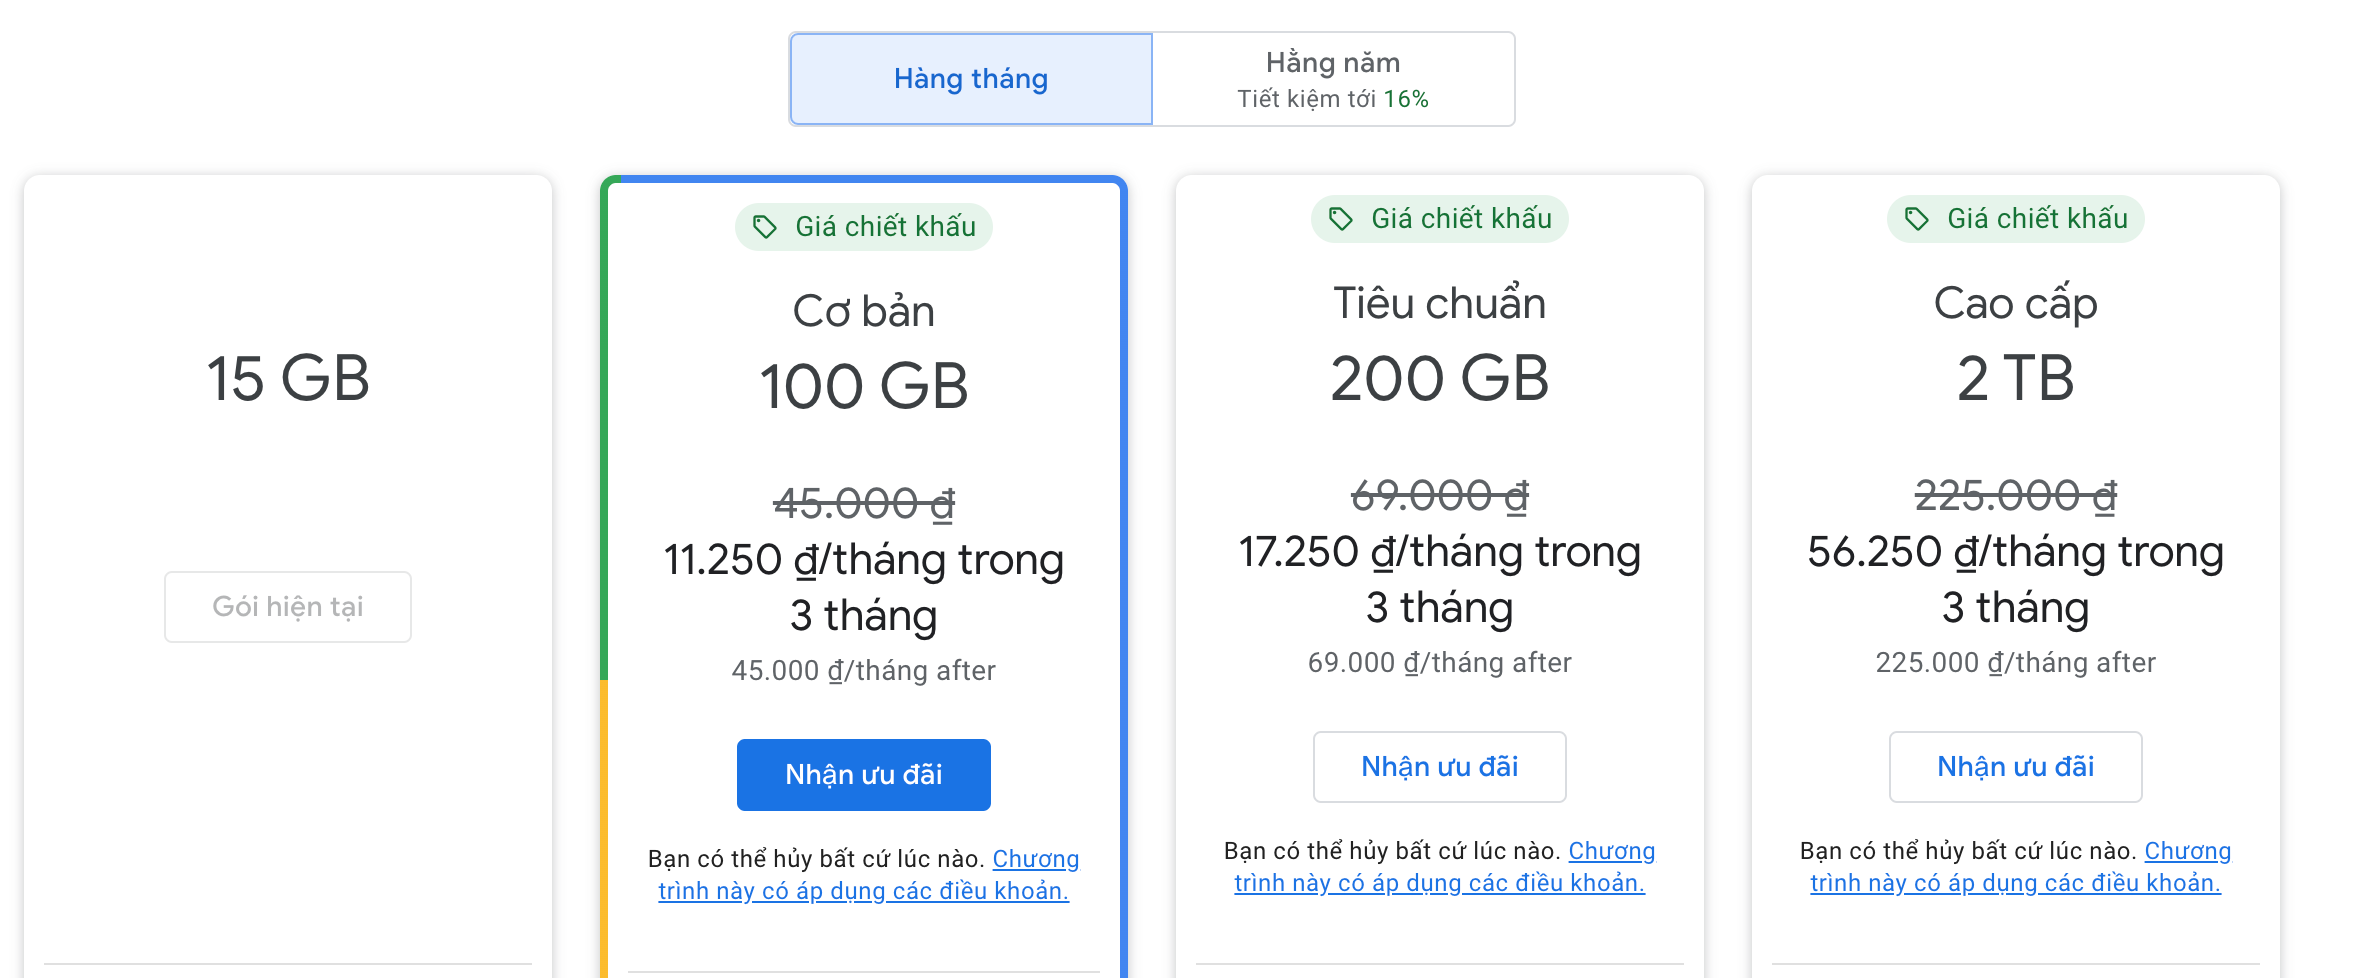
Task: Switch to Hằng năm annual billing
Action: click(x=1333, y=79)
